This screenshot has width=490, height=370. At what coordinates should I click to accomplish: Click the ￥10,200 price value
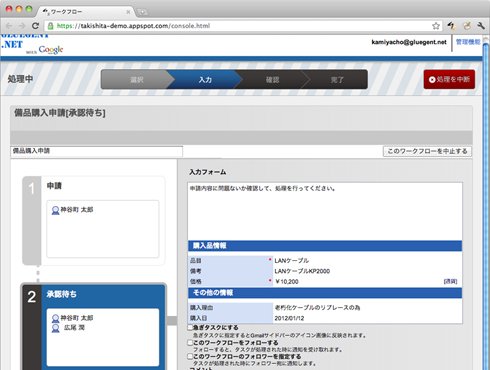[287, 282]
